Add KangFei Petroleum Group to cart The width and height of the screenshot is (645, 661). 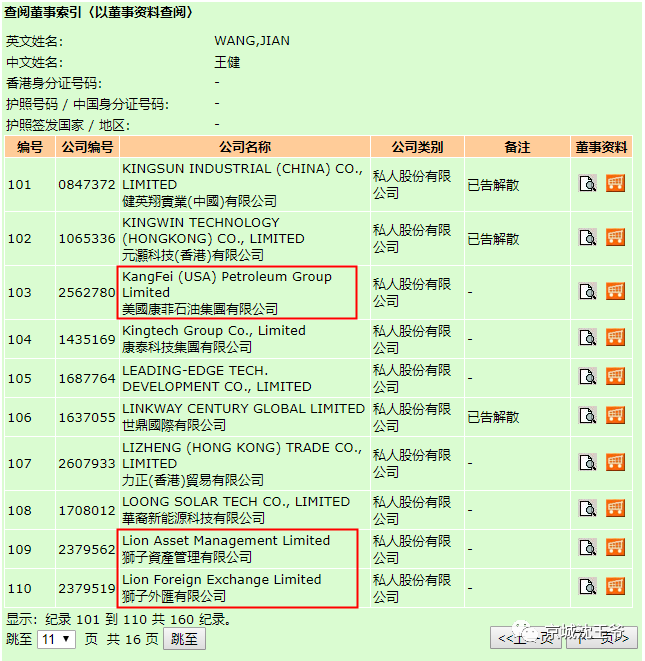coord(615,292)
